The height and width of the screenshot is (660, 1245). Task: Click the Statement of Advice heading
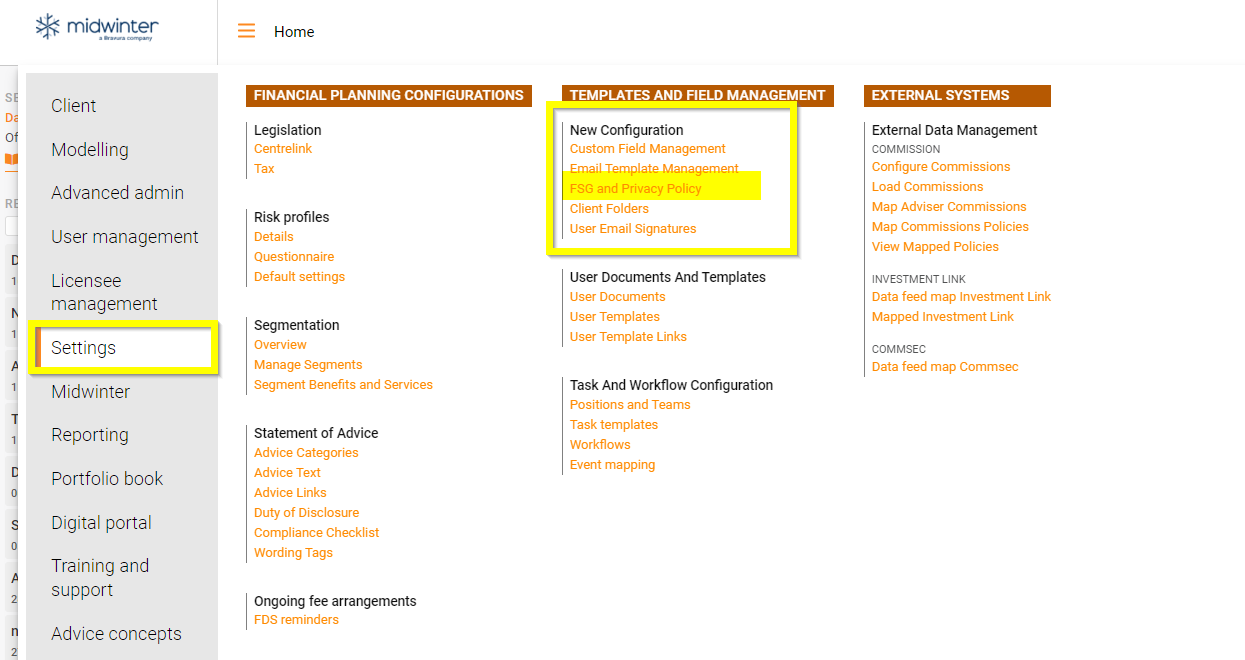316,433
